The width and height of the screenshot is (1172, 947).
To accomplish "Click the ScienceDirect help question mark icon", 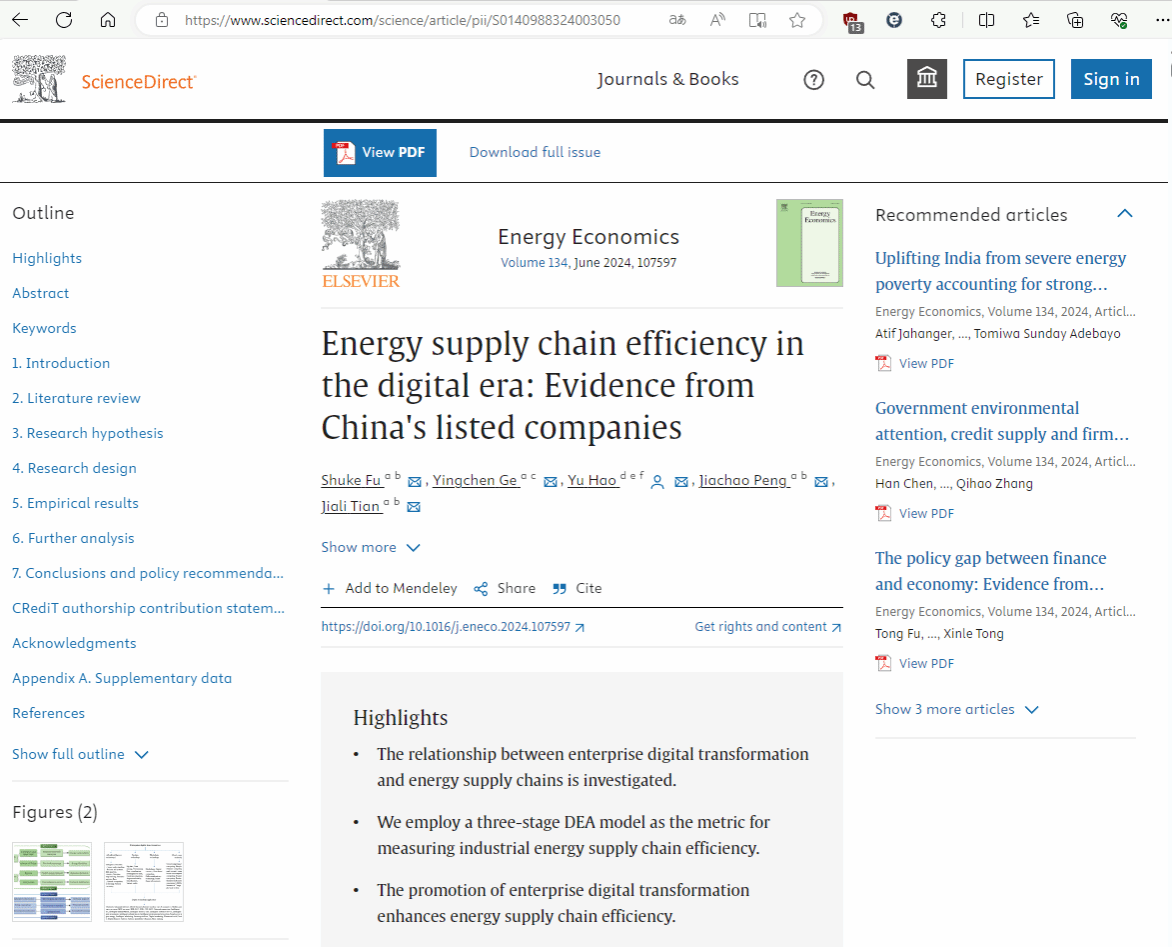I will click(x=814, y=80).
